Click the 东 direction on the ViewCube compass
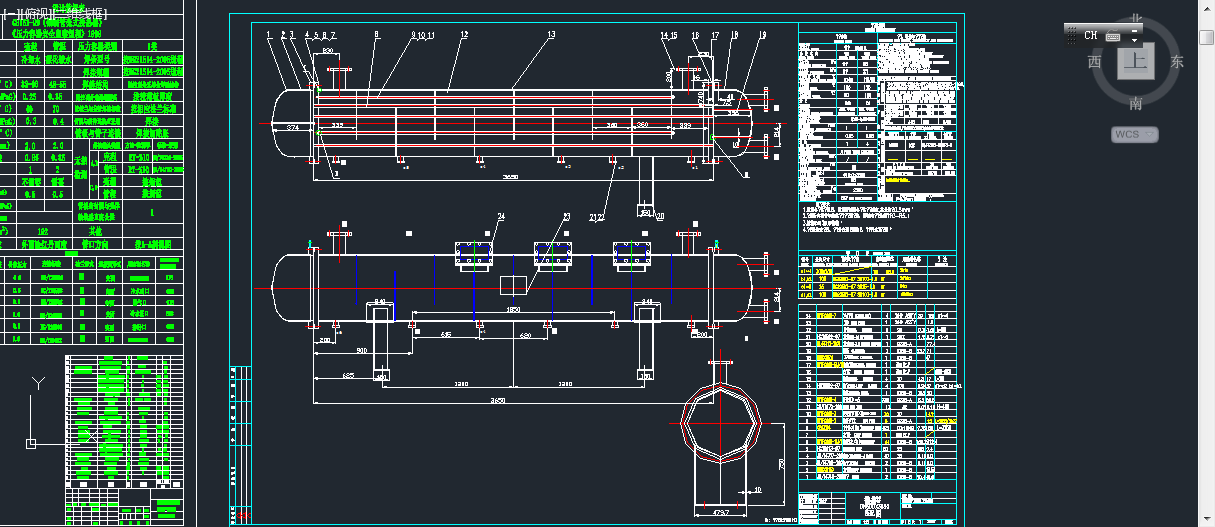1215x527 pixels. tap(1177, 61)
